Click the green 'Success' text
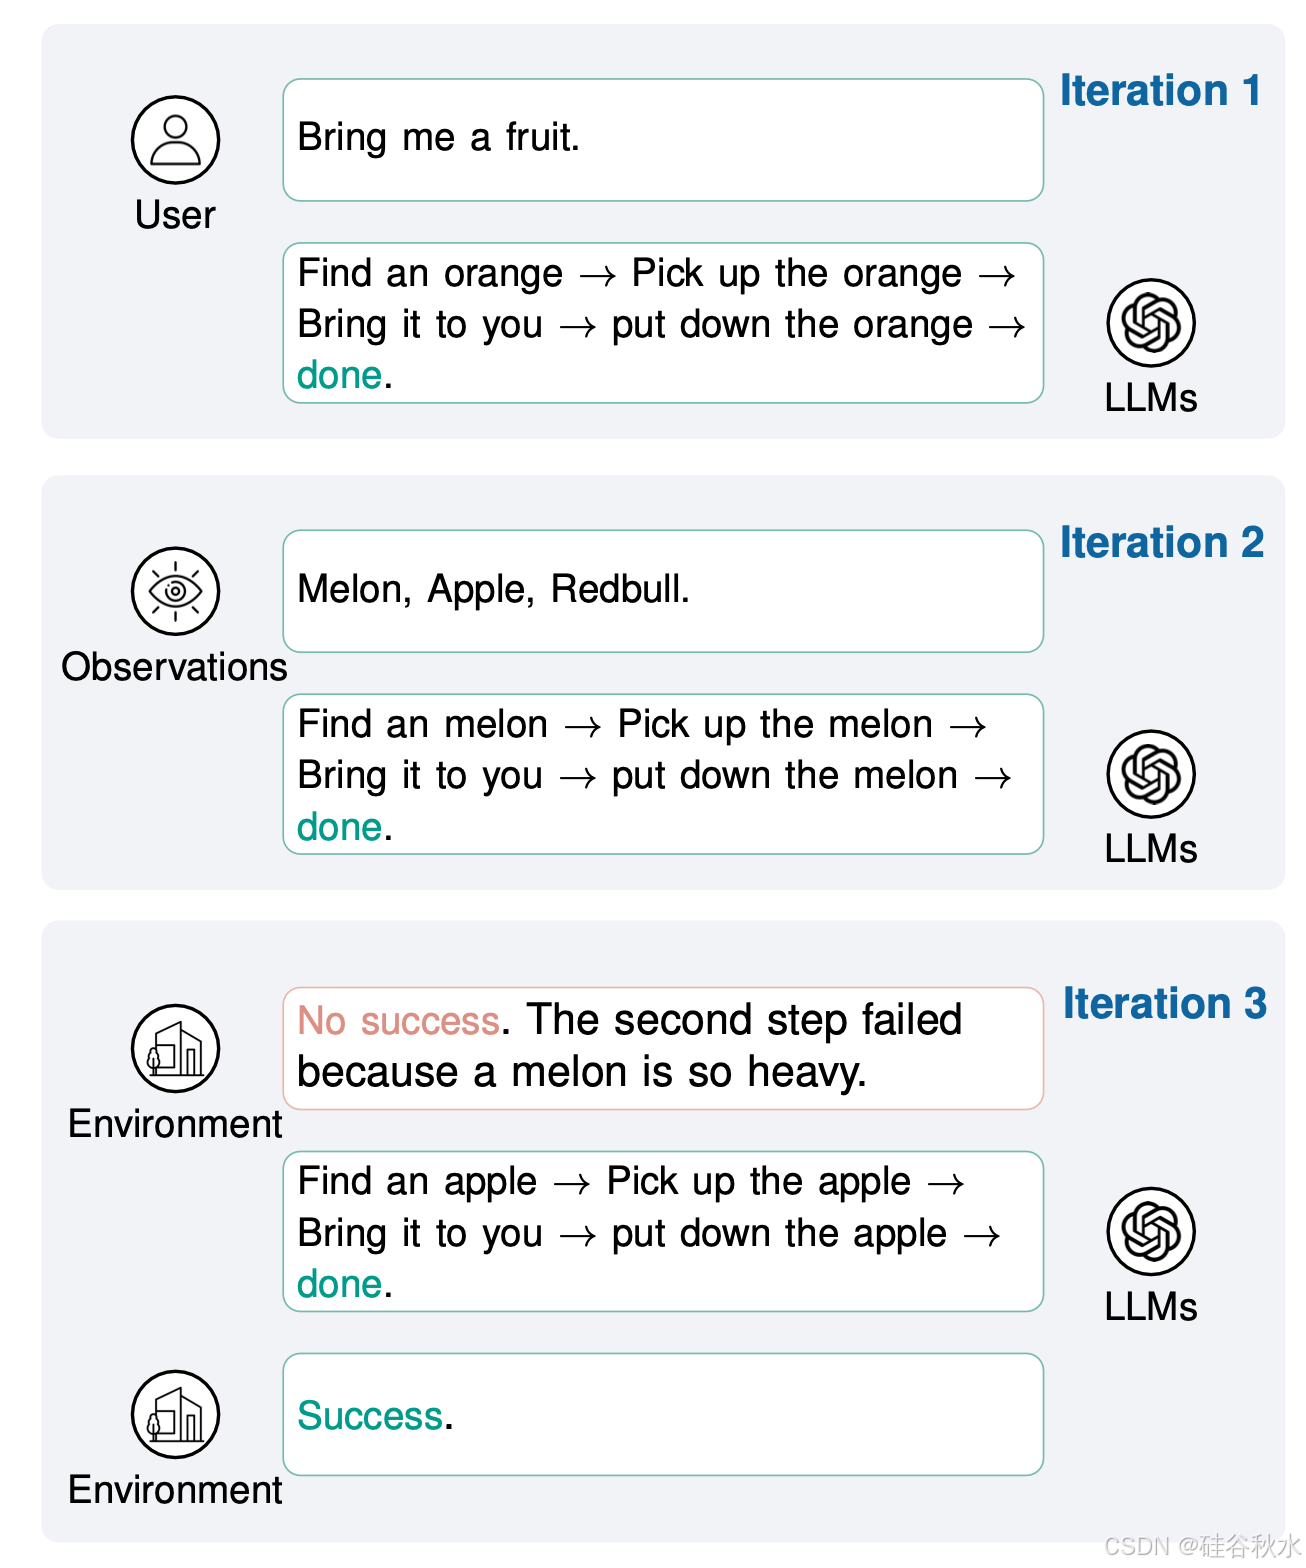The width and height of the screenshot is (1306, 1568). point(370,1416)
